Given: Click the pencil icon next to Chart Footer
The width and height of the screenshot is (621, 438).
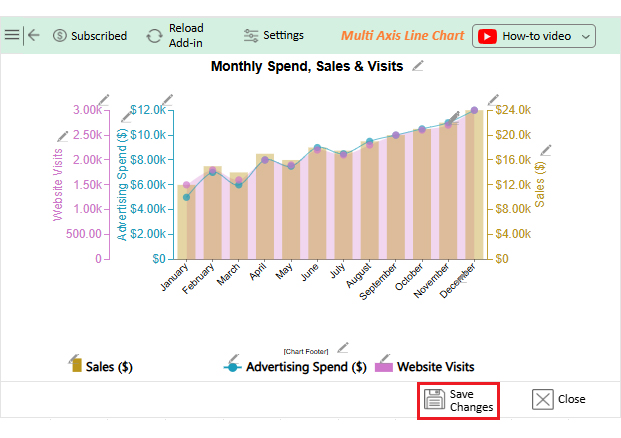Looking at the screenshot, I should 342,348.
